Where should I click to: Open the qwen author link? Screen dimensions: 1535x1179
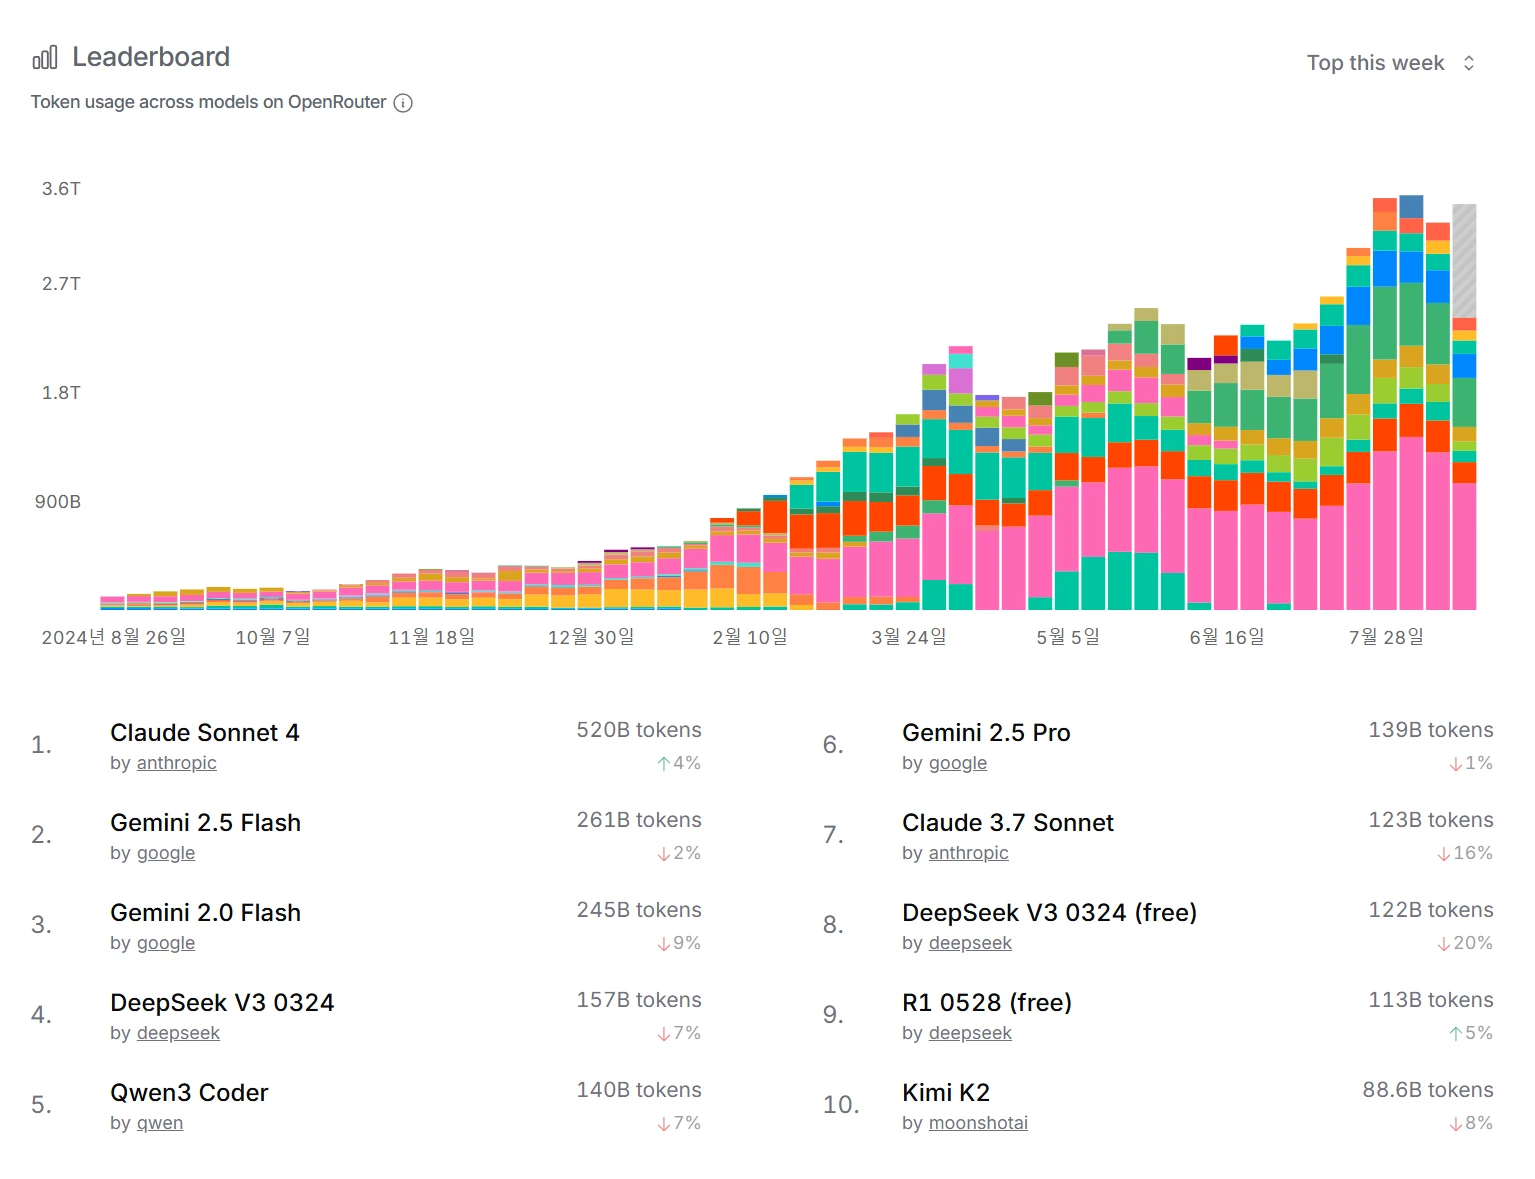click(160, 1123)
